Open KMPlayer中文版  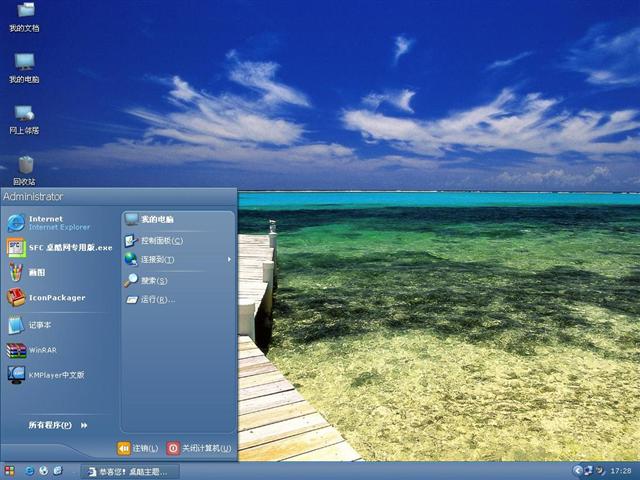pyautogui.click(x=56, y=375)
